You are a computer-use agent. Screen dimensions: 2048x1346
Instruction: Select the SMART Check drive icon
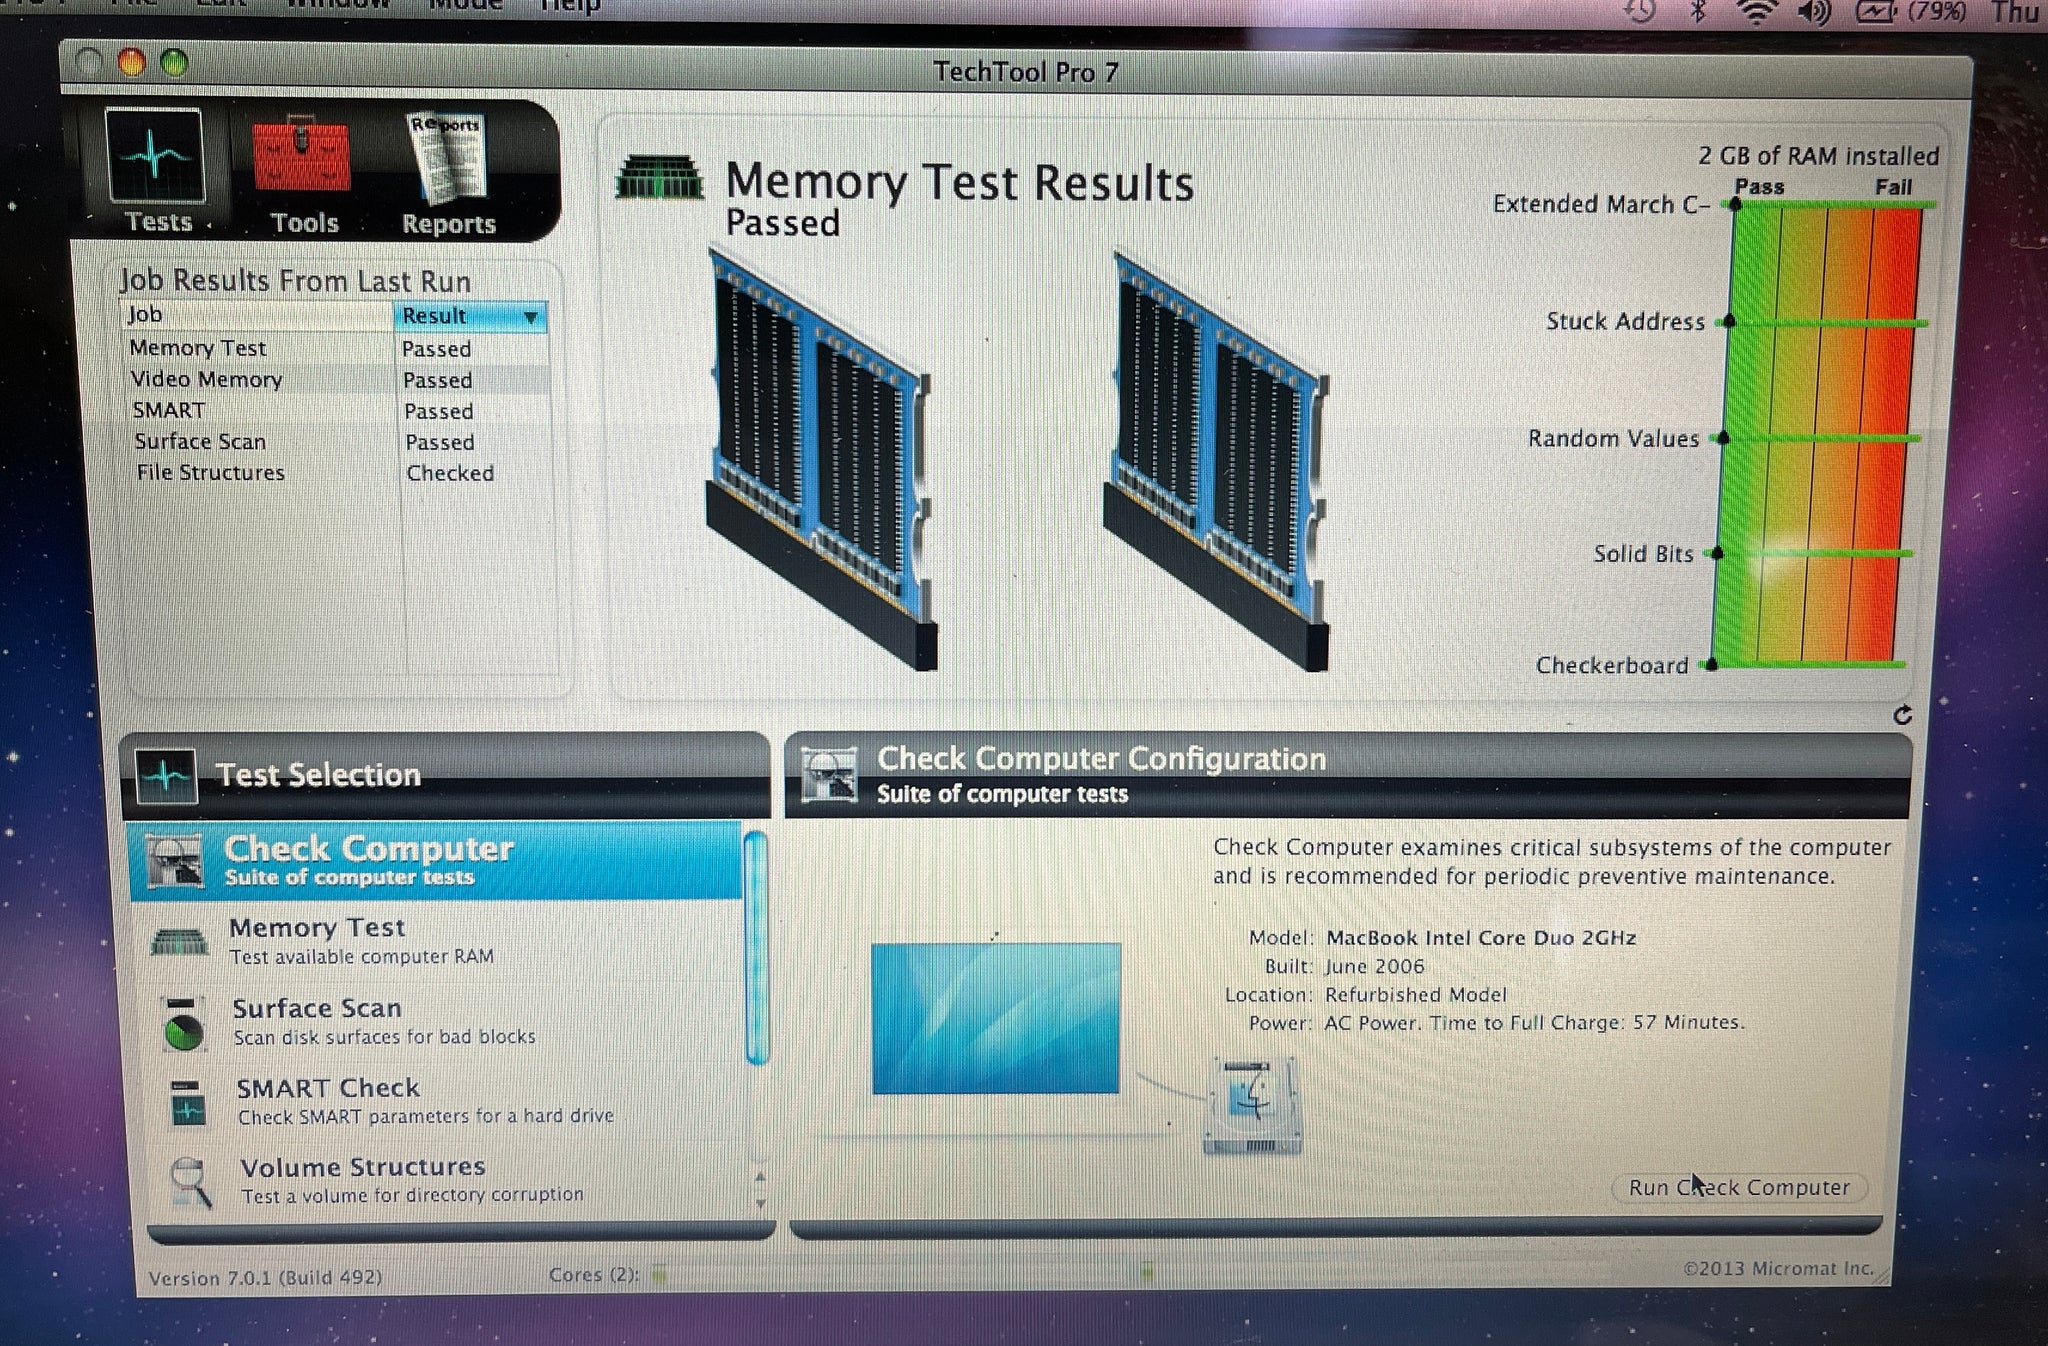[188, 1103]
